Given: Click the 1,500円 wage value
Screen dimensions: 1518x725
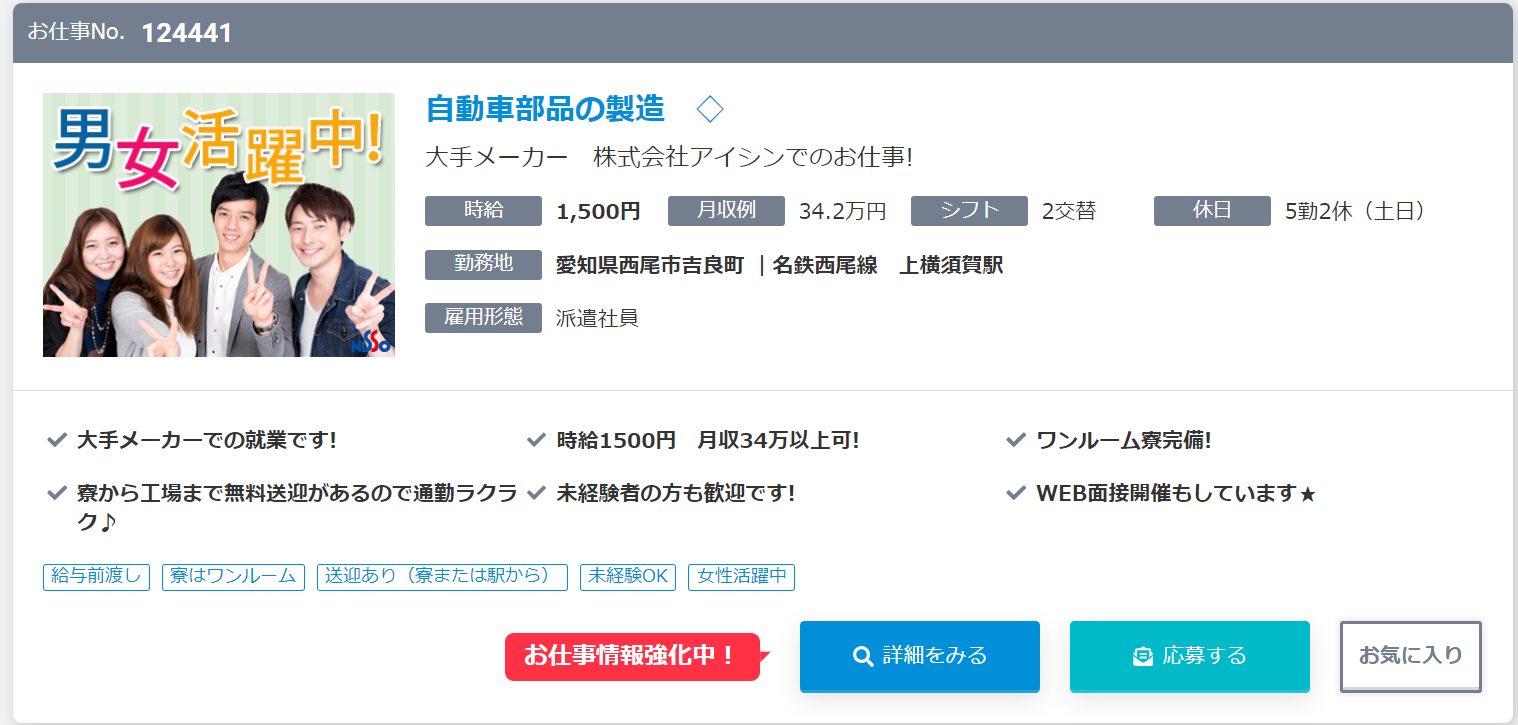Looking at the screenshot, I should (598, 212).
